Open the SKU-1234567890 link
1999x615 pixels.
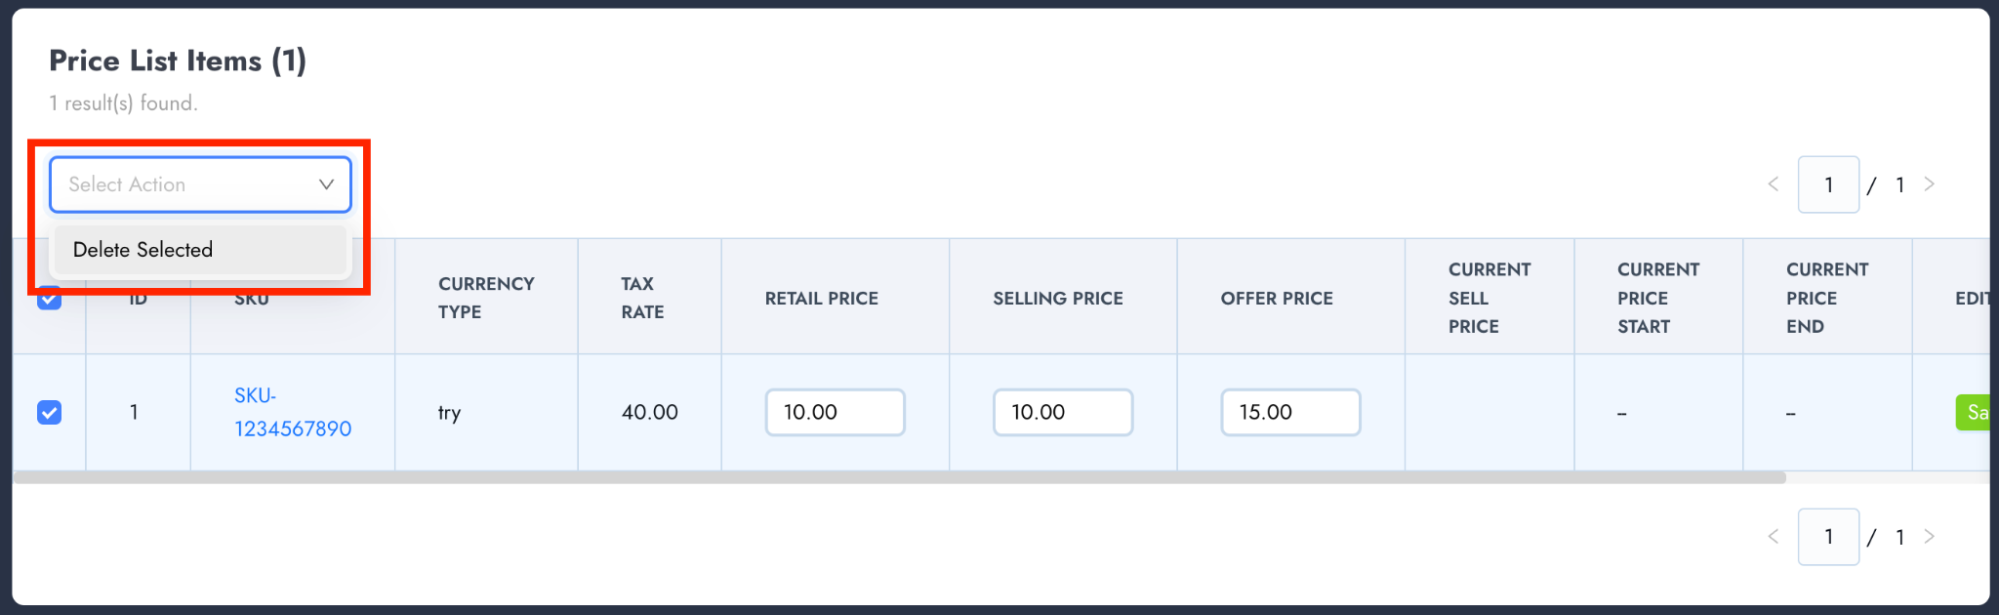click(292, 412)
